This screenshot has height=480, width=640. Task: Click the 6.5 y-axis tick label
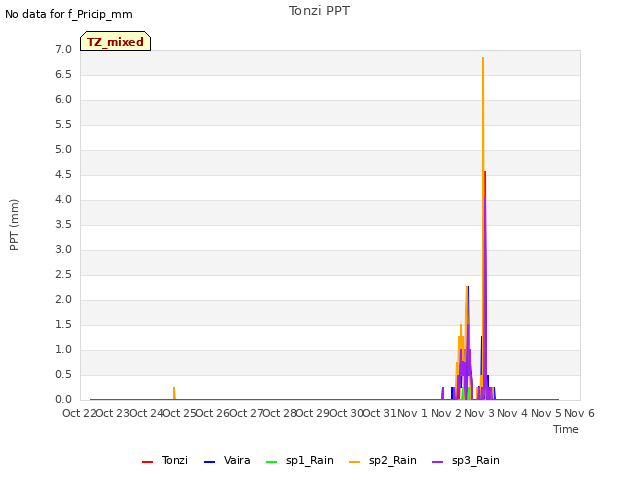pos(63,74)
